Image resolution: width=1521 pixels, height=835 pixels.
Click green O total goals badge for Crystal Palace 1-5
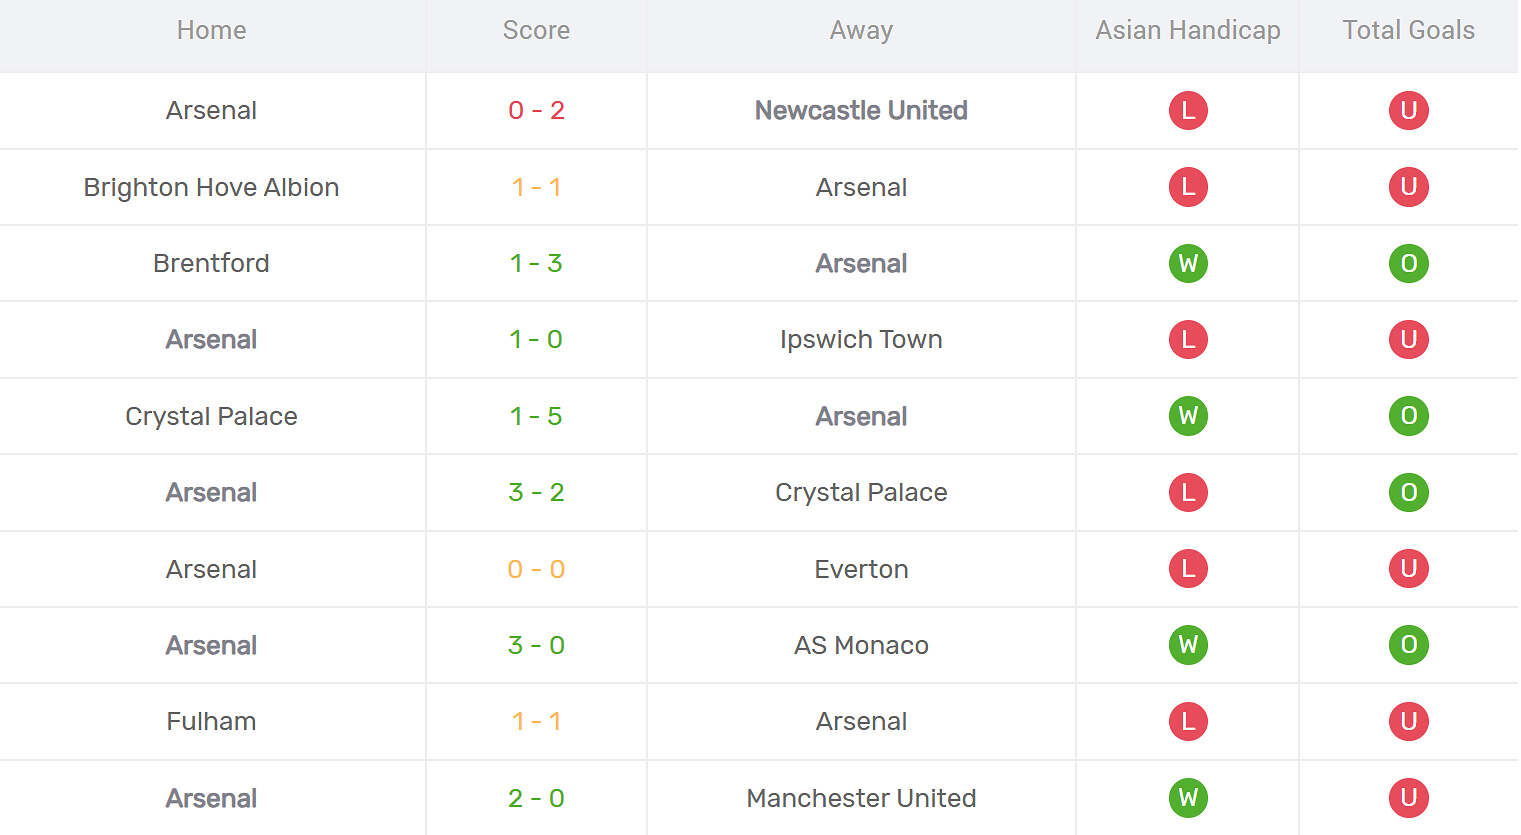coord(1408,416)
